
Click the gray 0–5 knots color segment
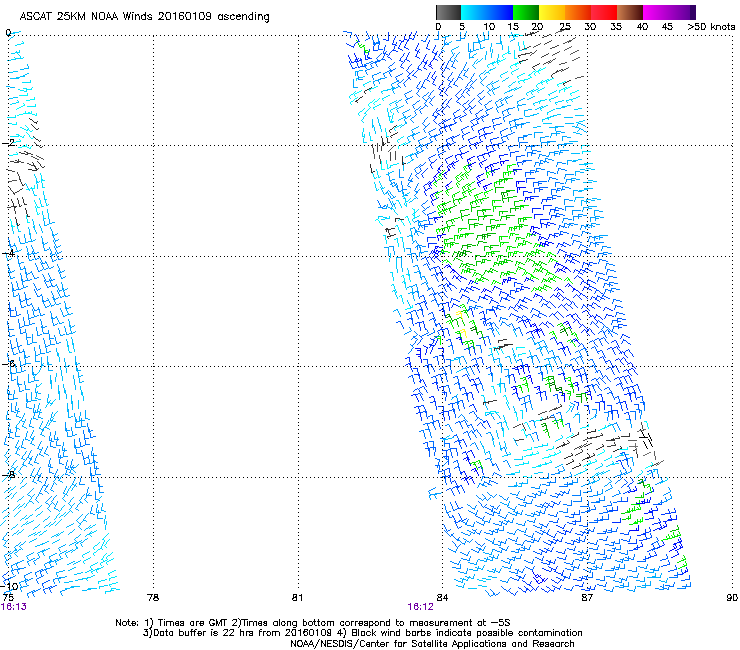click(x=448, y=12)
